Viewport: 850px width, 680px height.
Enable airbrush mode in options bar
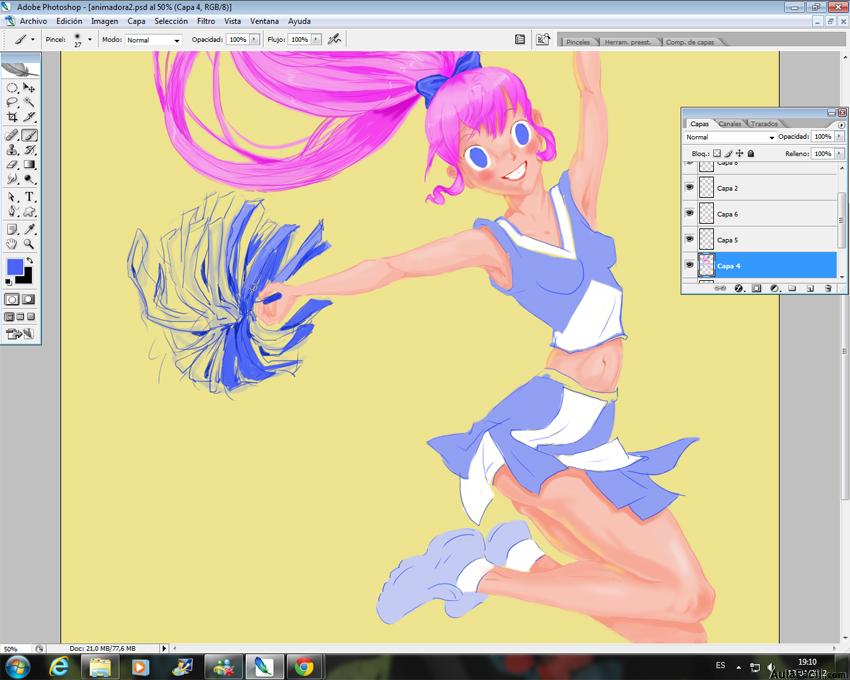[334, 40]
